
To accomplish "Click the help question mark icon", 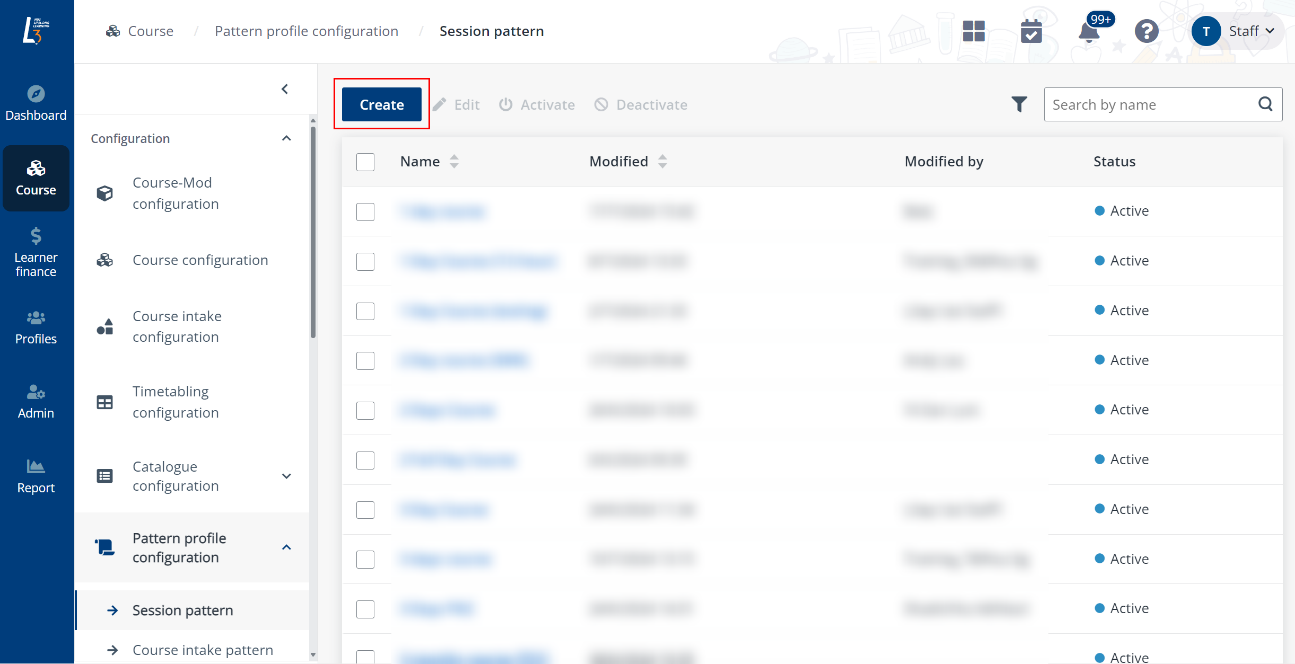I will [1146, 31].
